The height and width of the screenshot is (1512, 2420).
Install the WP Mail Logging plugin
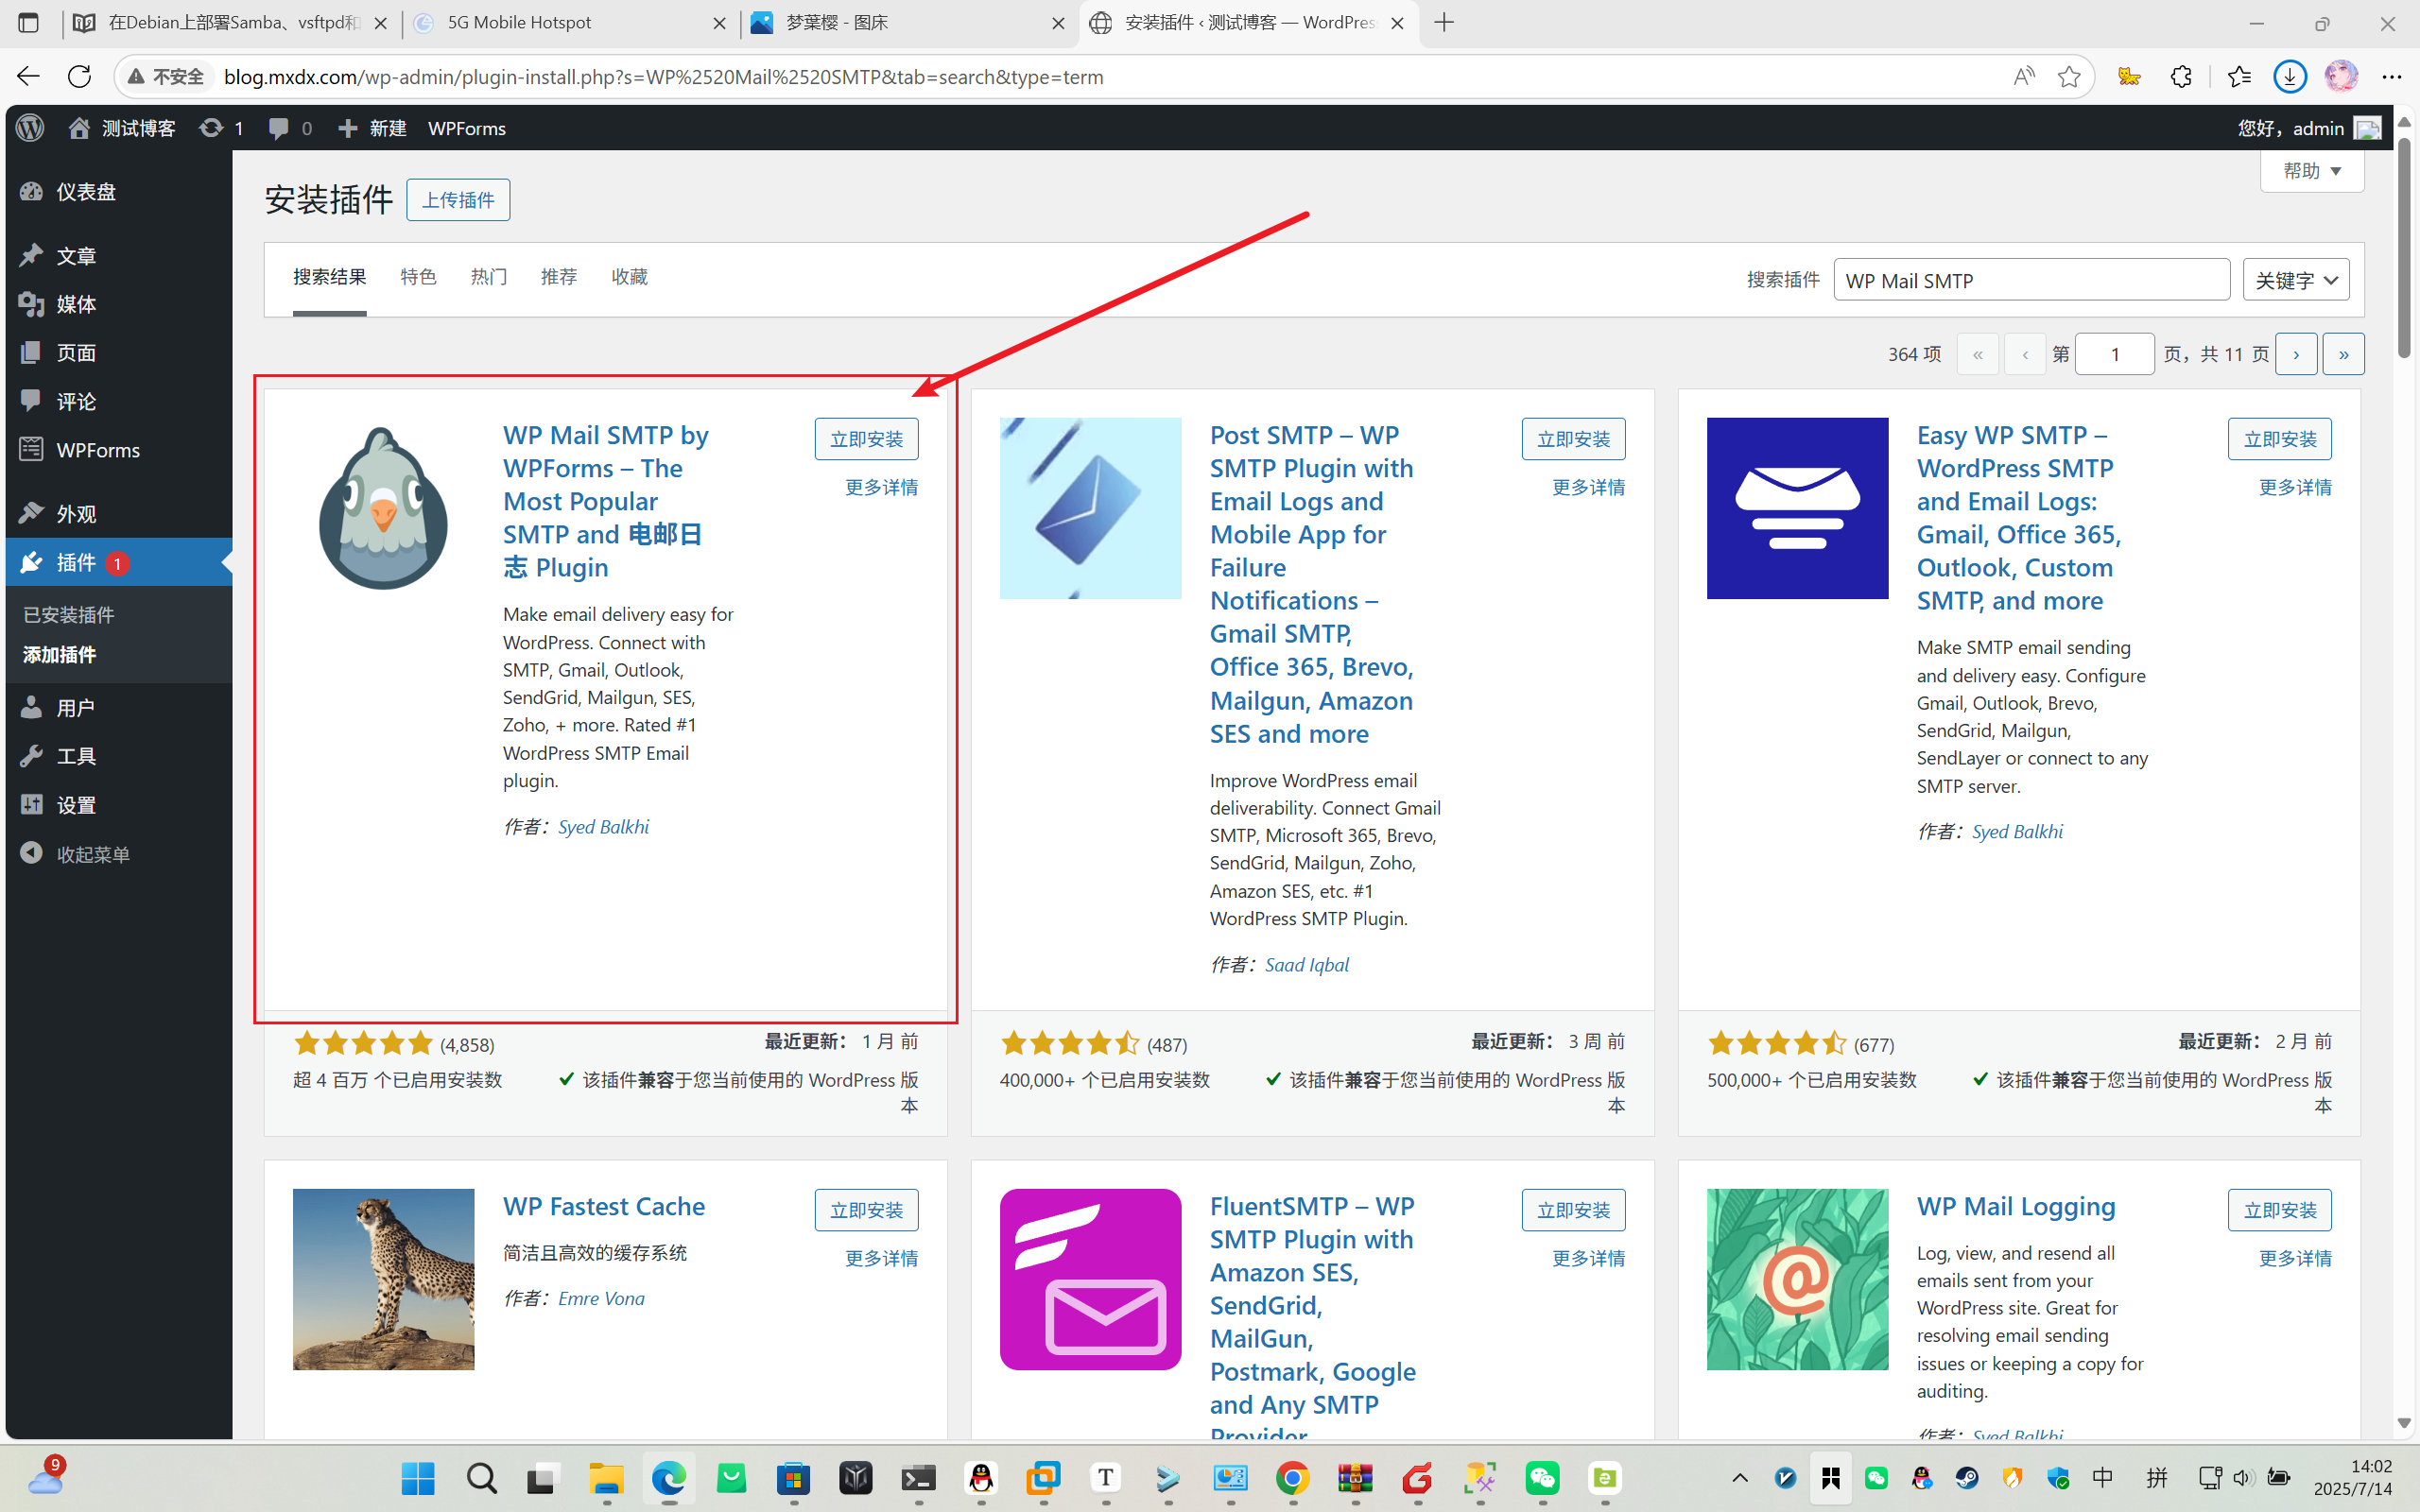point(2279,1210)
